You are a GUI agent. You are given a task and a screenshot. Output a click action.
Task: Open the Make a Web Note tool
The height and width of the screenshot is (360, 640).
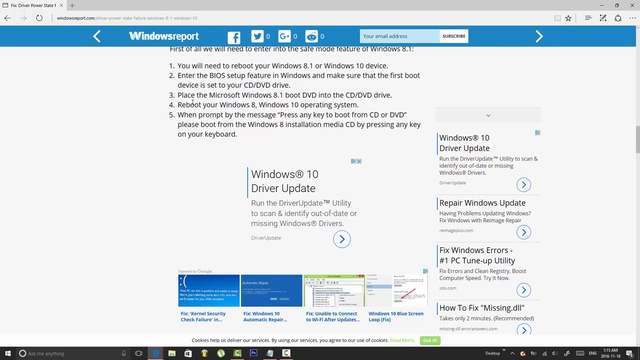603,18
